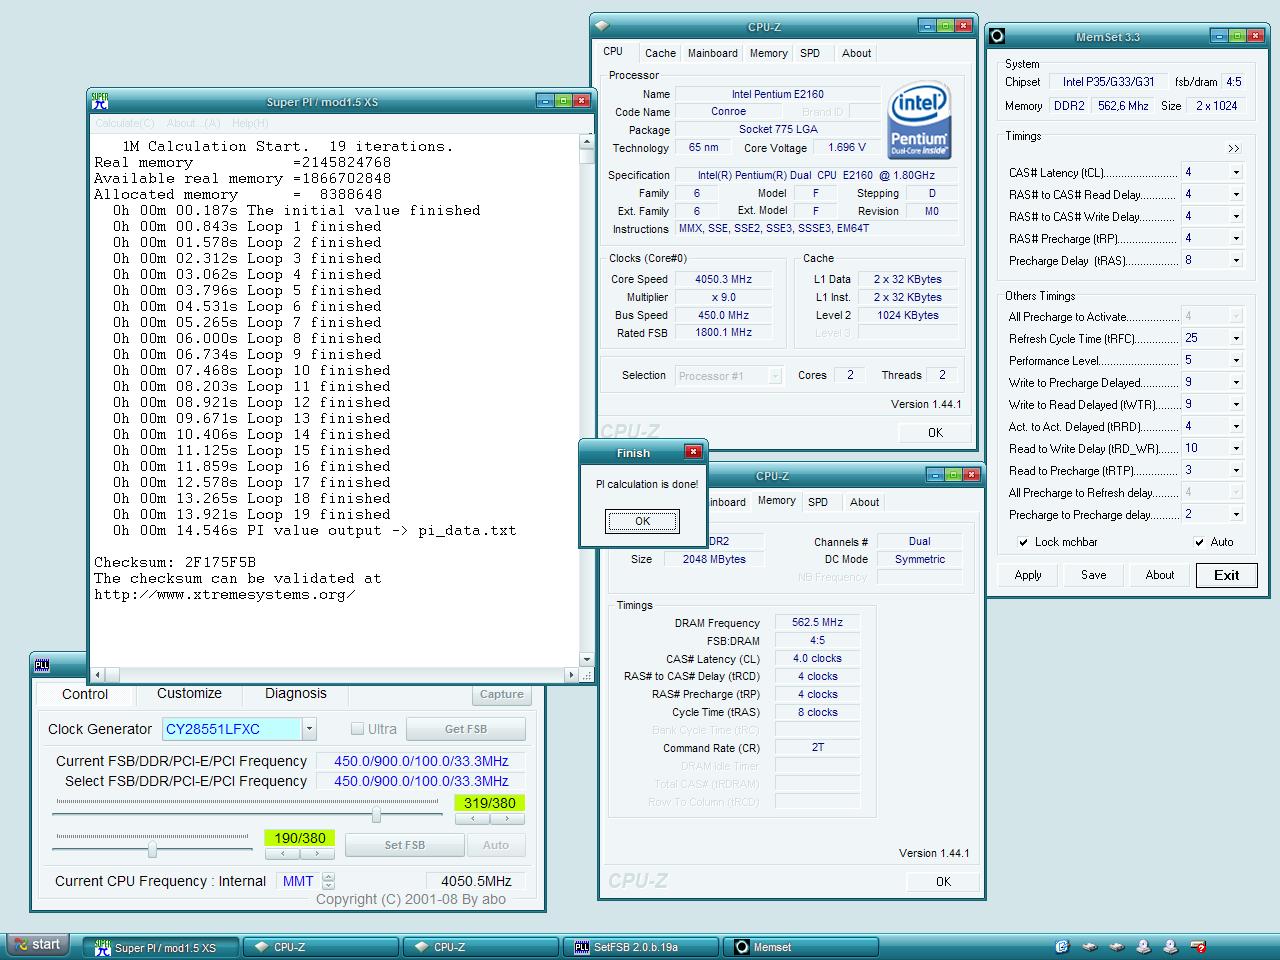Close the Finish dialog
Screen dimensions: 1280x960
click(692, 452)
